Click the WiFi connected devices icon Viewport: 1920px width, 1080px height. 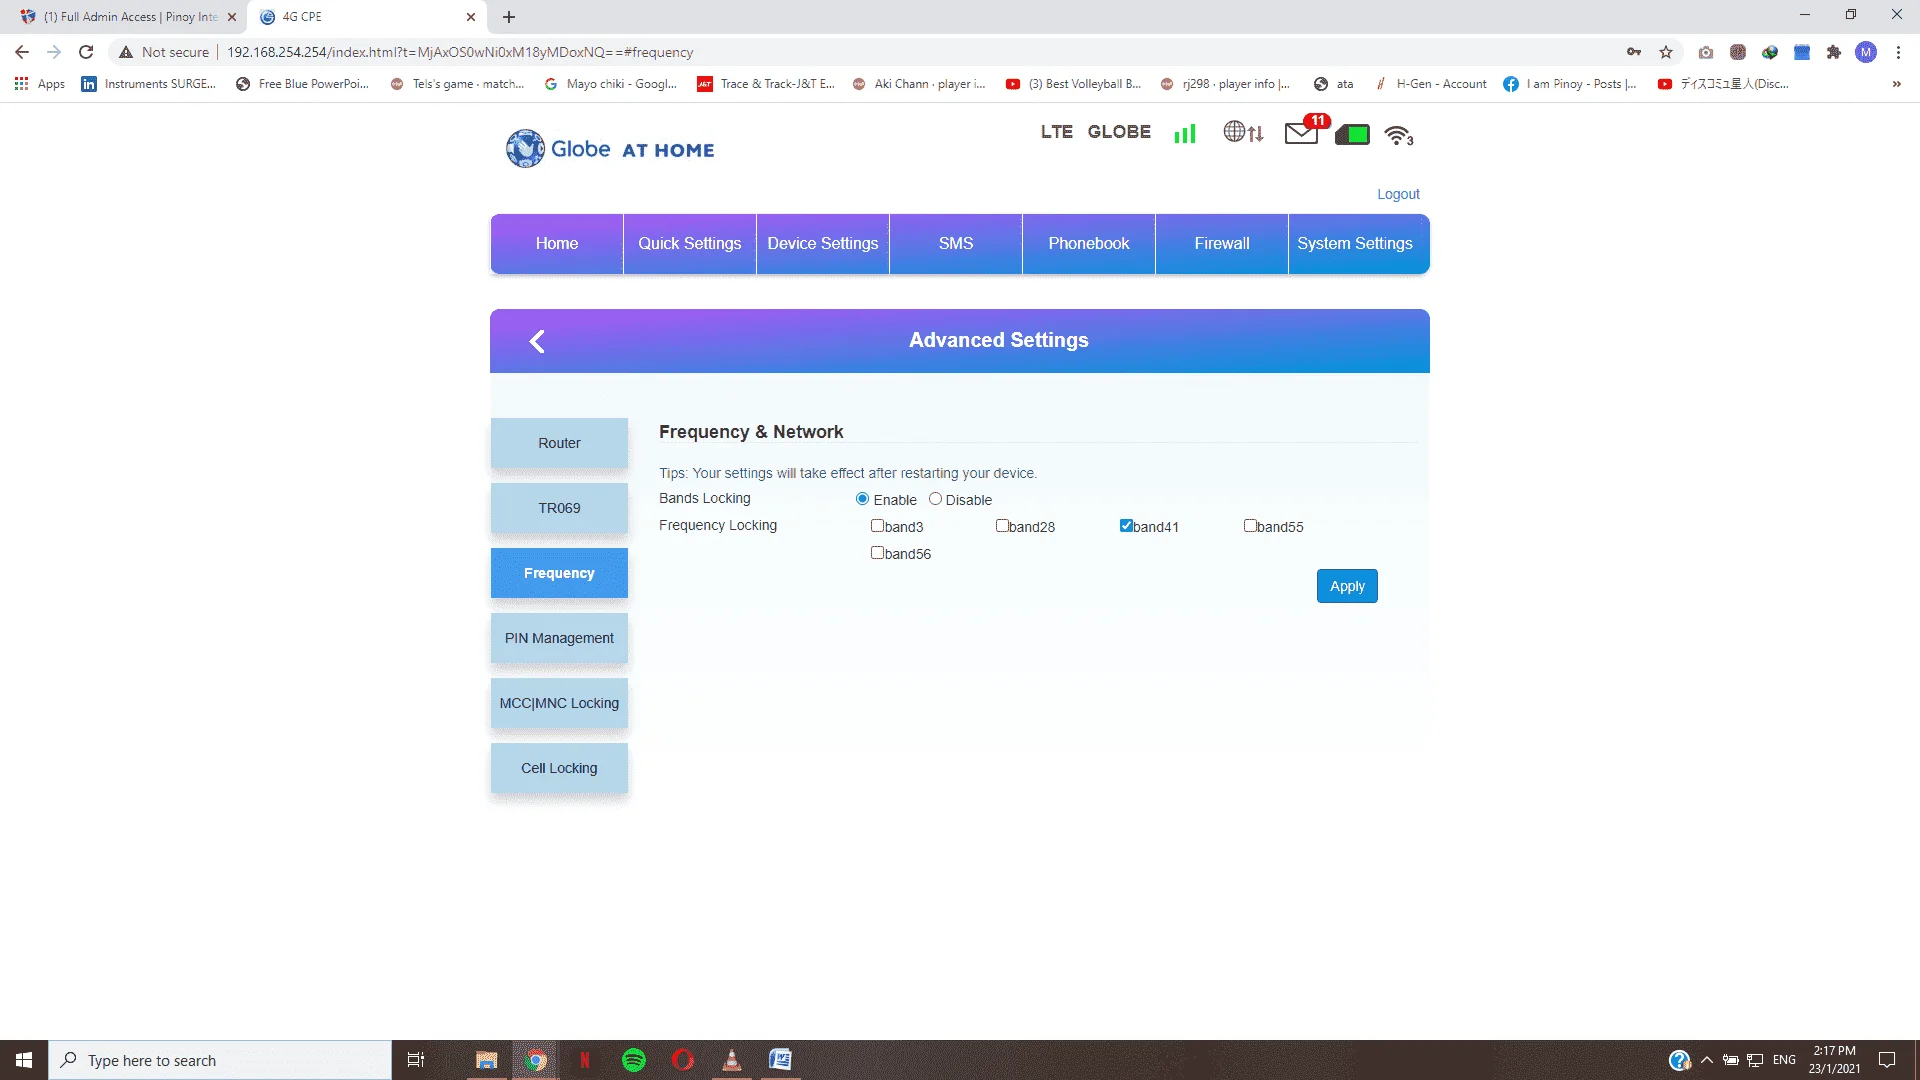[x=1398, y=135]
